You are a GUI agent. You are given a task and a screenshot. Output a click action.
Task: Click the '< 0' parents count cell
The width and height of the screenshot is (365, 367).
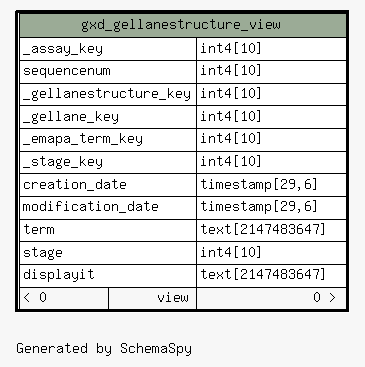pyautogui.click(x=64, y=298)
